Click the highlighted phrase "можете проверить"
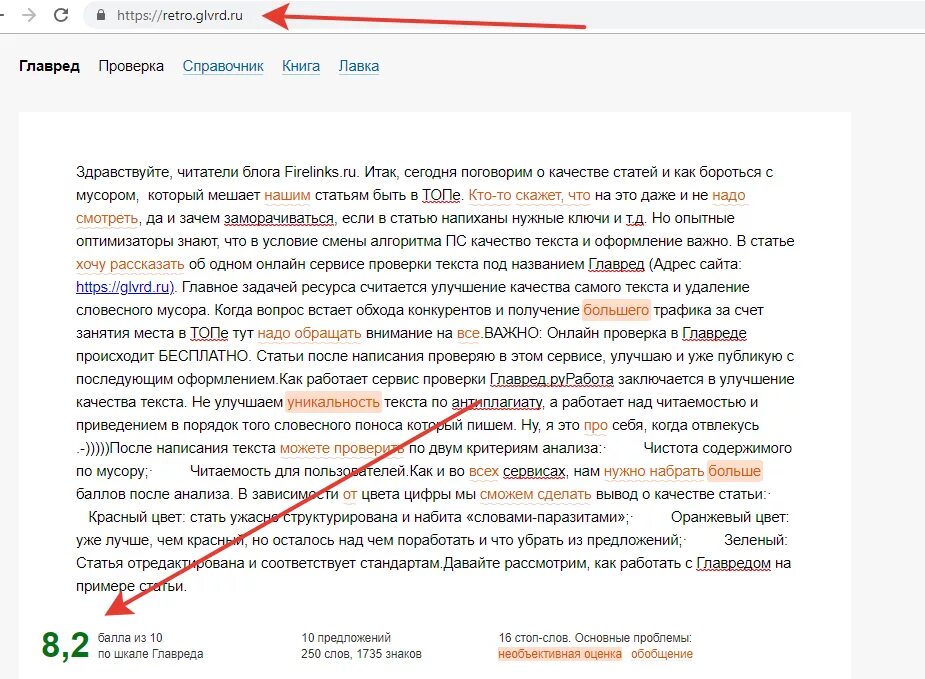Viewport: 925px width, 679px height. (x=342, y=448)
